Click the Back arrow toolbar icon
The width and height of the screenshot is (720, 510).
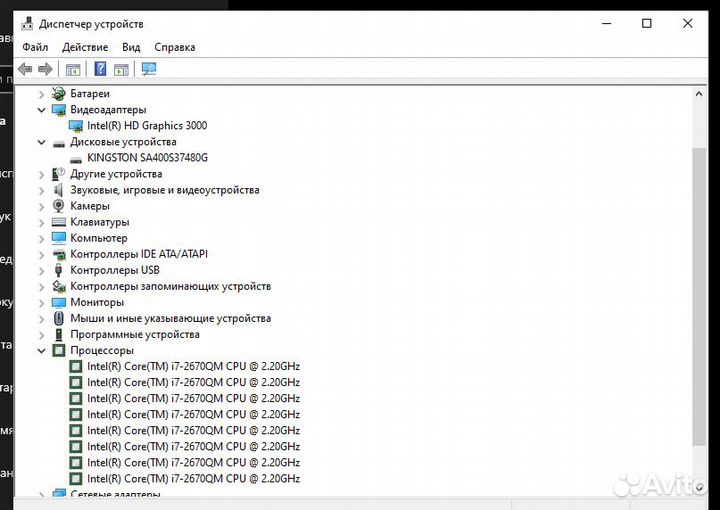point(25,69)
